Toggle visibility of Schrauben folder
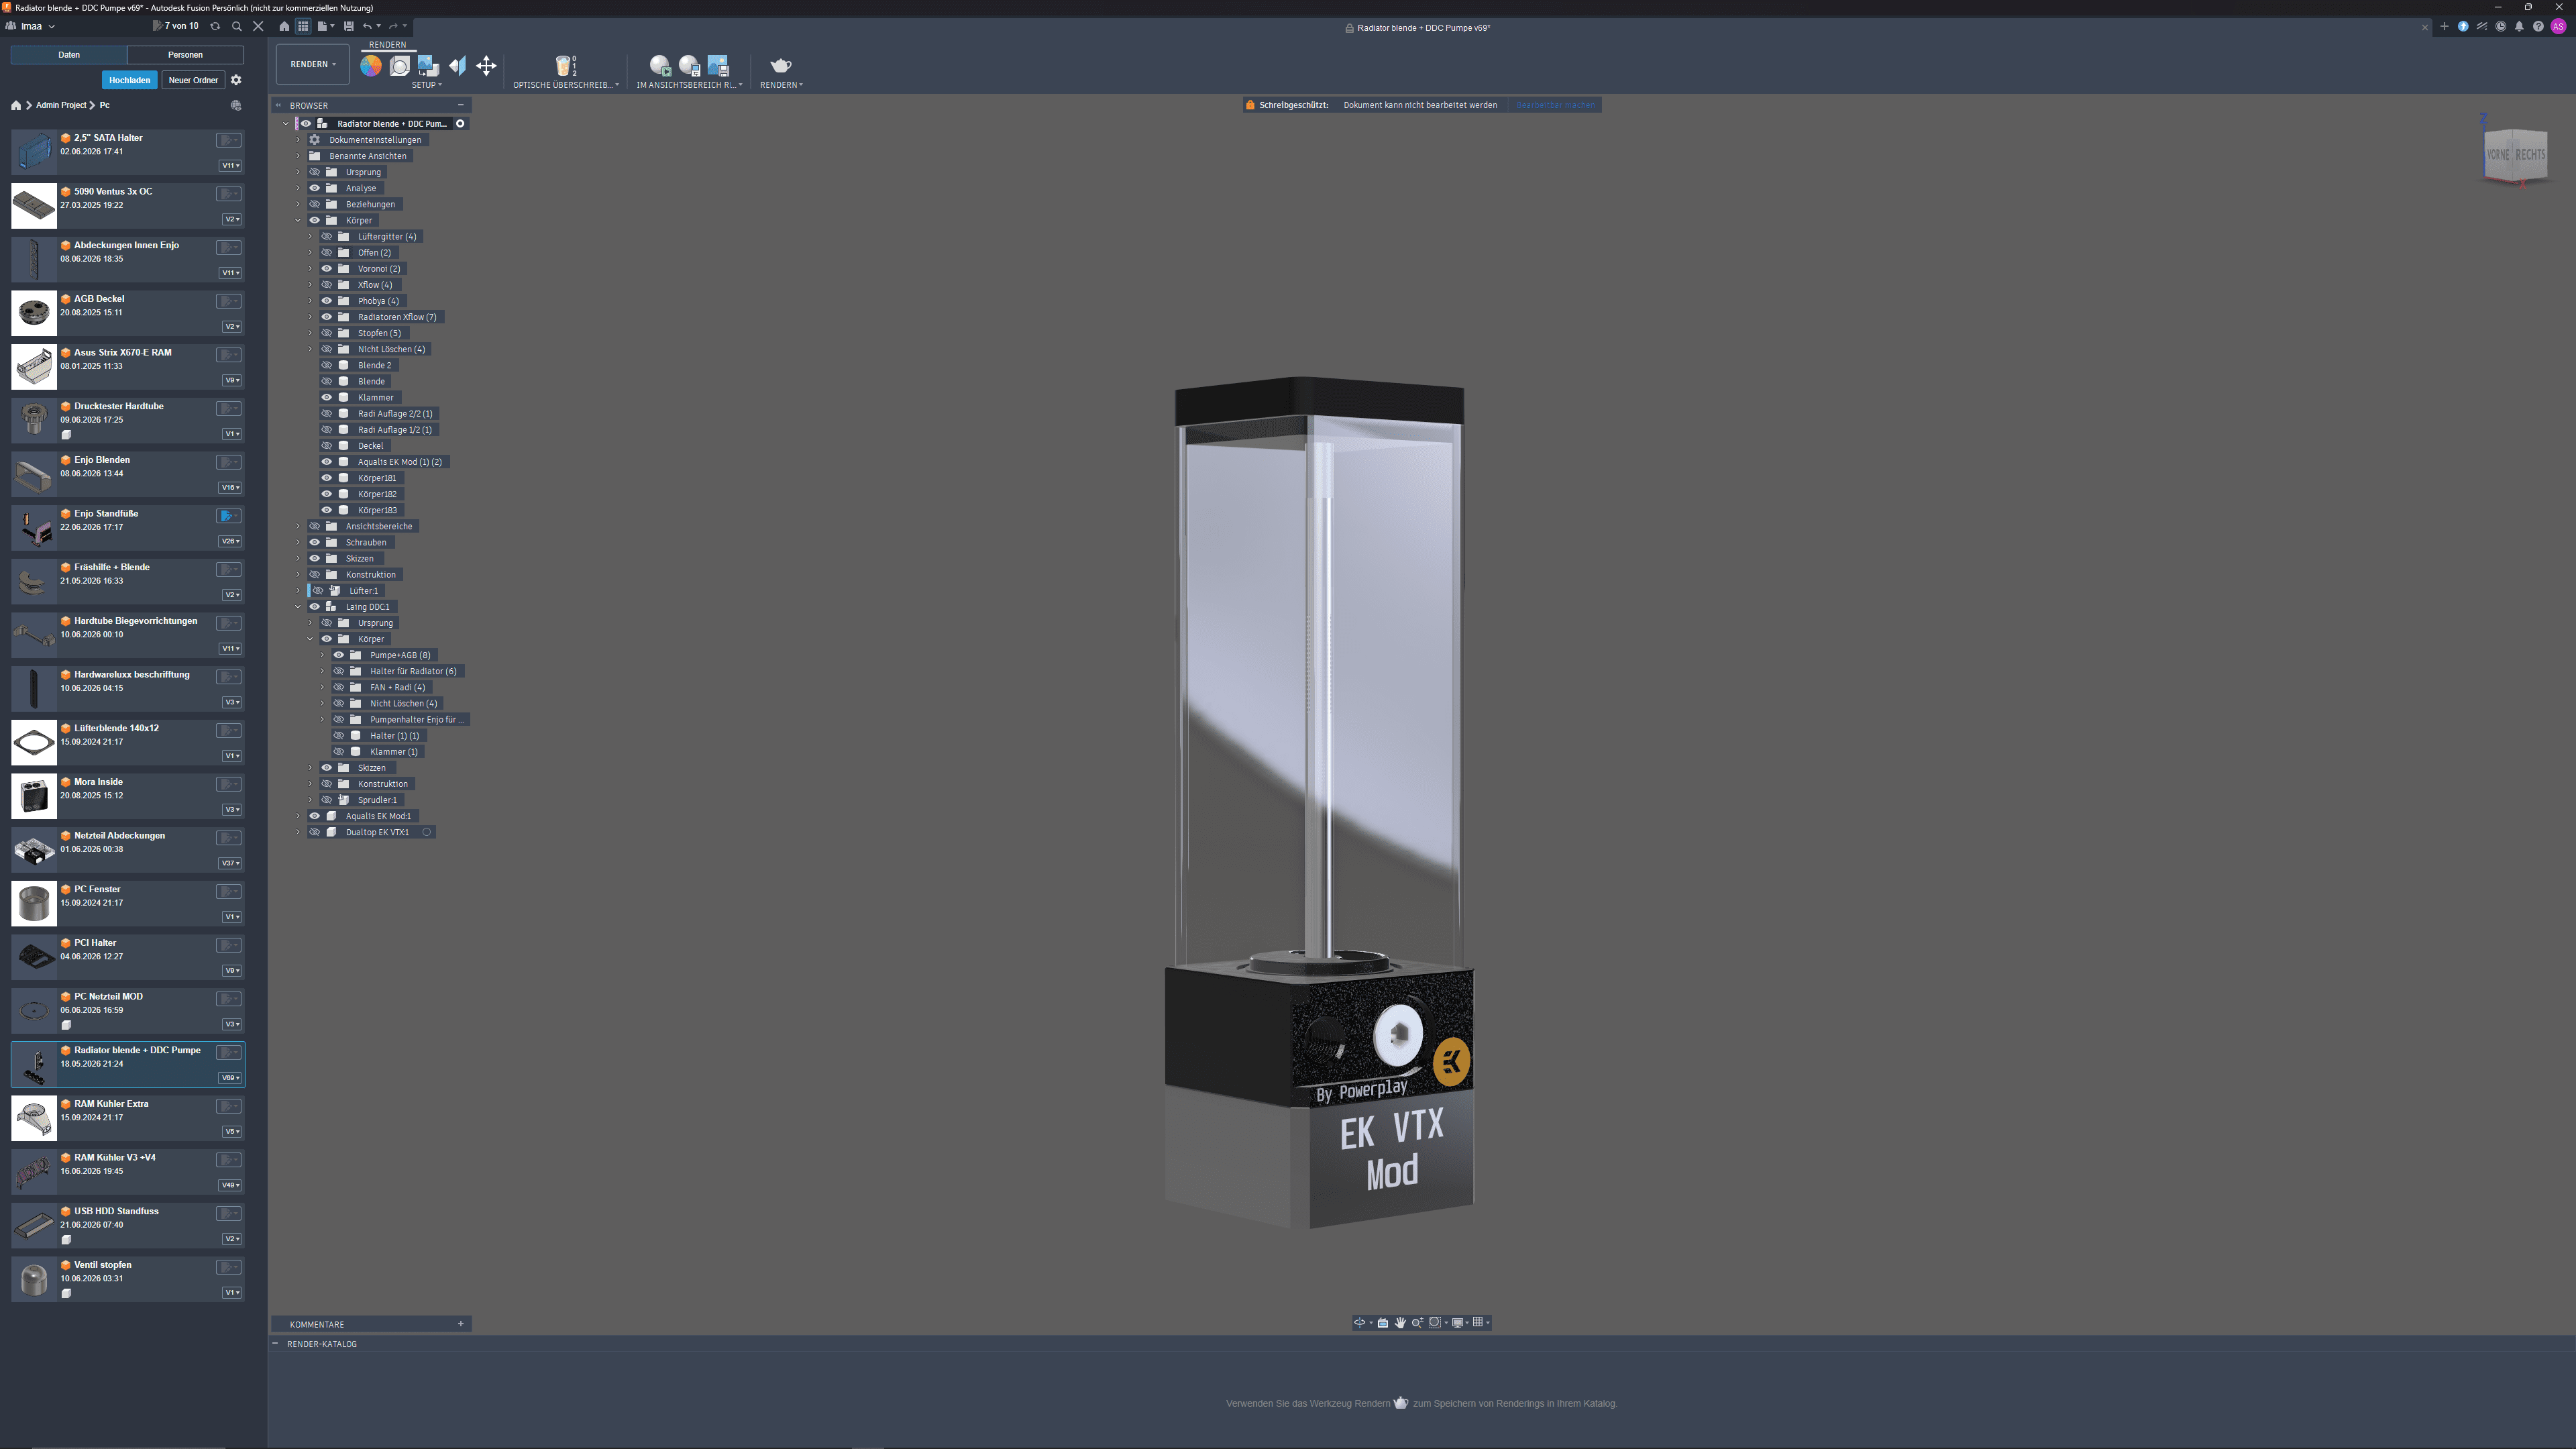 (314, 542)
